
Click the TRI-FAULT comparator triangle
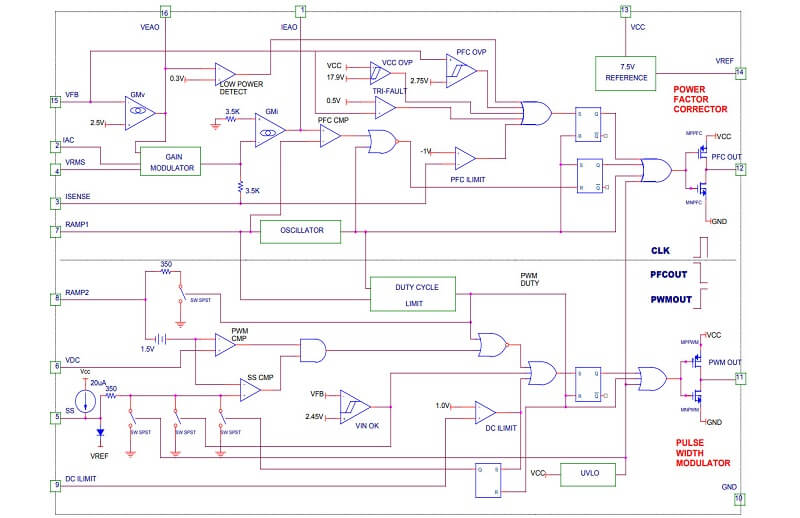386,108
